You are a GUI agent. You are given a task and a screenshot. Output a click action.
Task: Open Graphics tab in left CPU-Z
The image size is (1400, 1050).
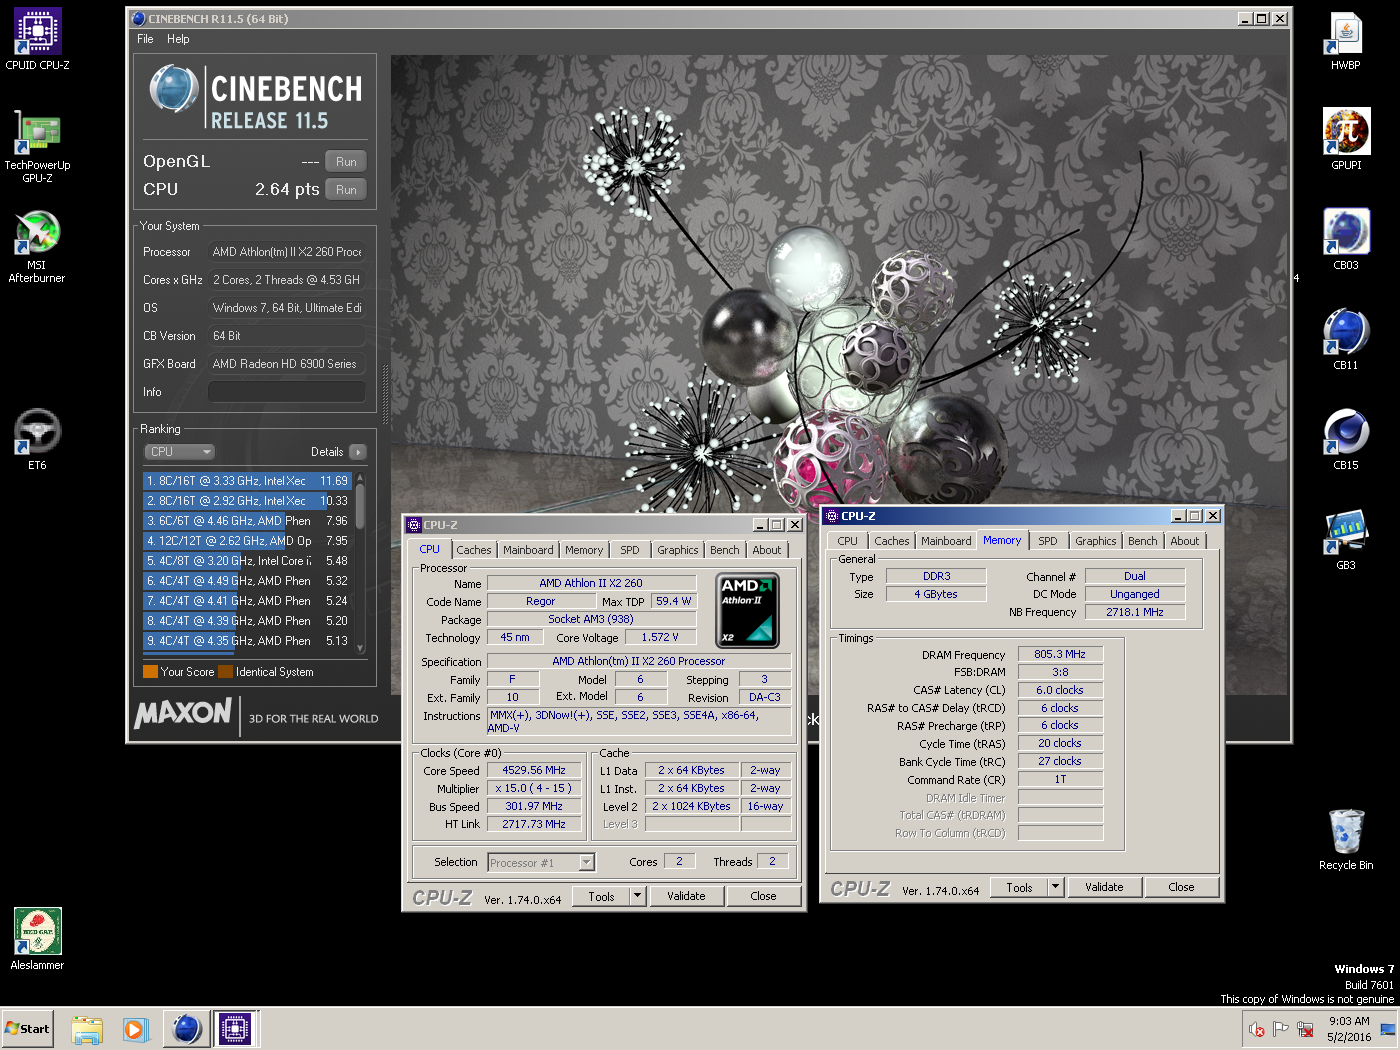point(678,550)
